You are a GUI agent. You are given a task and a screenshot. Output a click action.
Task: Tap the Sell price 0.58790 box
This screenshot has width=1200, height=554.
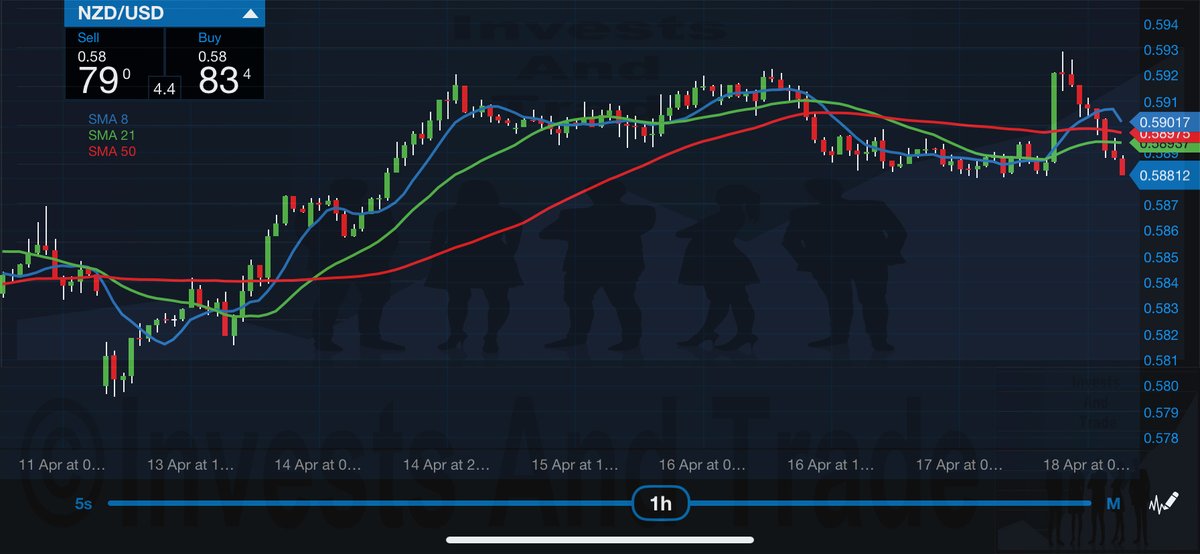pos(115,64)
